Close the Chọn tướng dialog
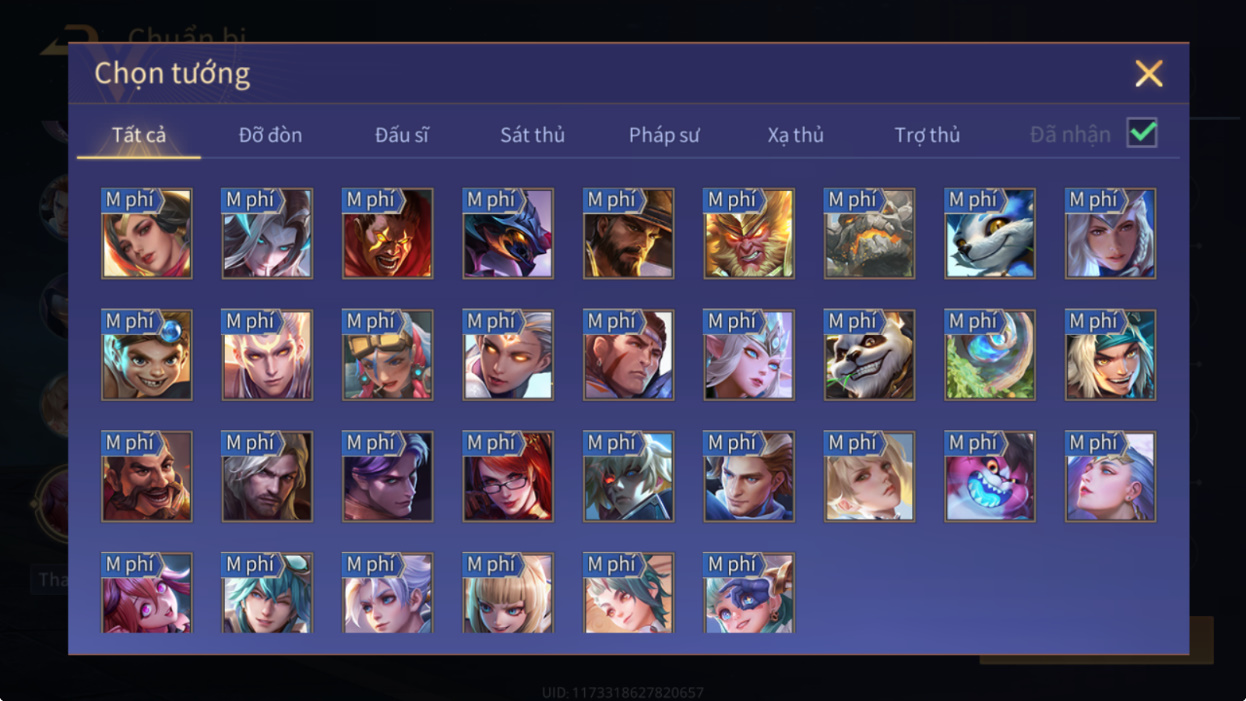 pyautogui.click(x=1149, y=73)
